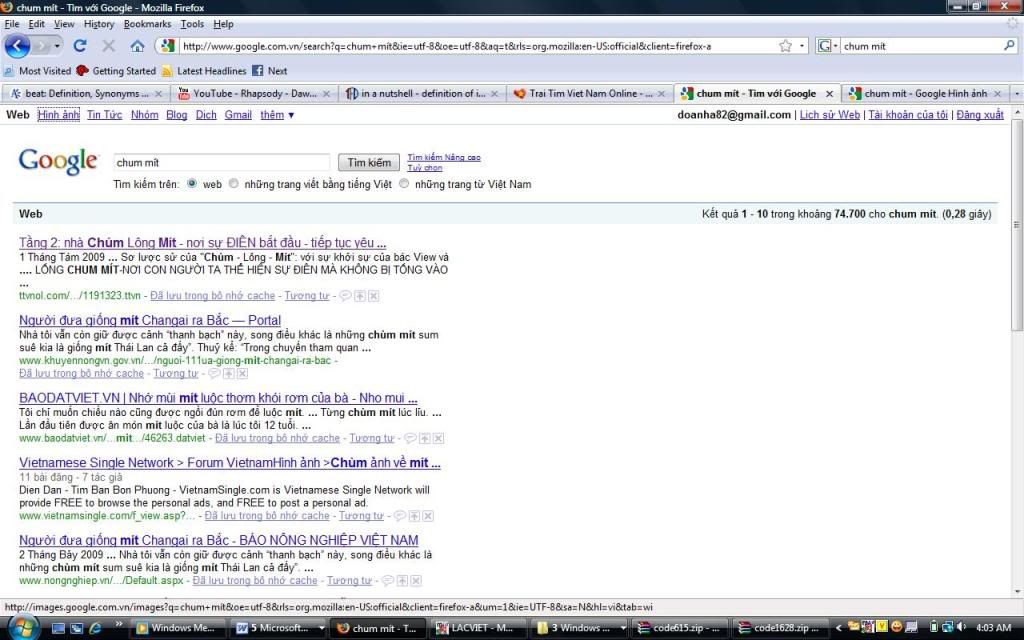Open 'Tìm kiếm Nâng cao' advanced search
This screenshot has width=1024, height=640.
444,157
